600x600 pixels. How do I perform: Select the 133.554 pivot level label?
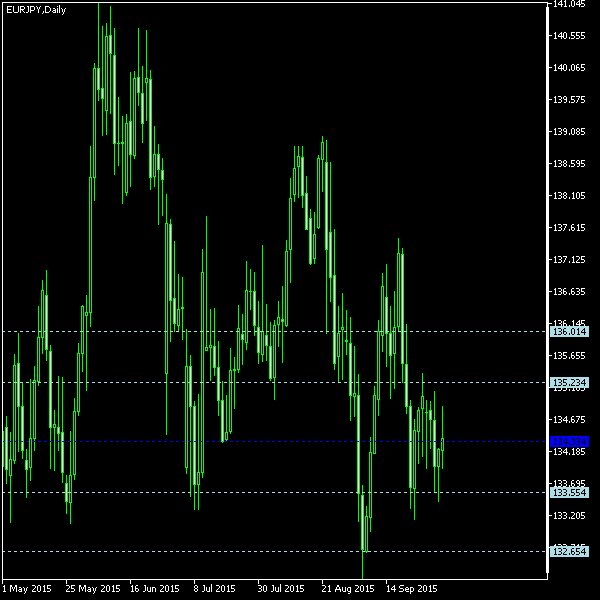click(x=569, y=492)
